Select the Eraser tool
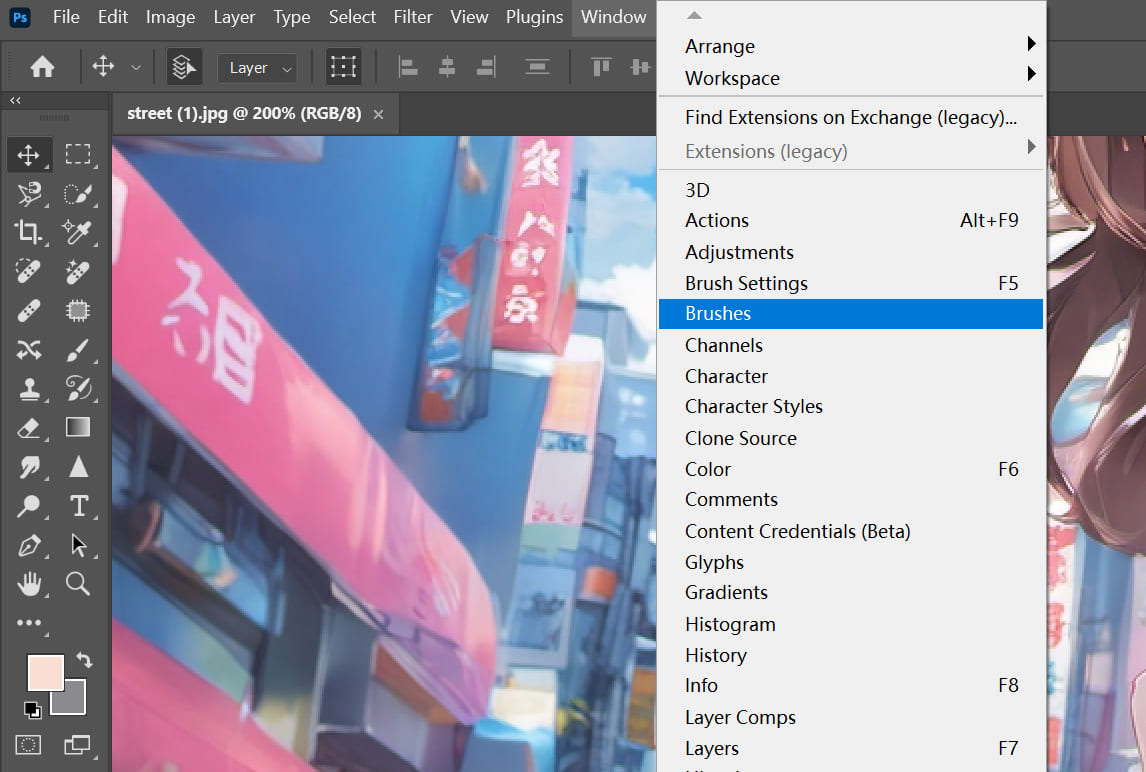The width and height of the screenshot is (1146, 772). click(x=28, y=428)
